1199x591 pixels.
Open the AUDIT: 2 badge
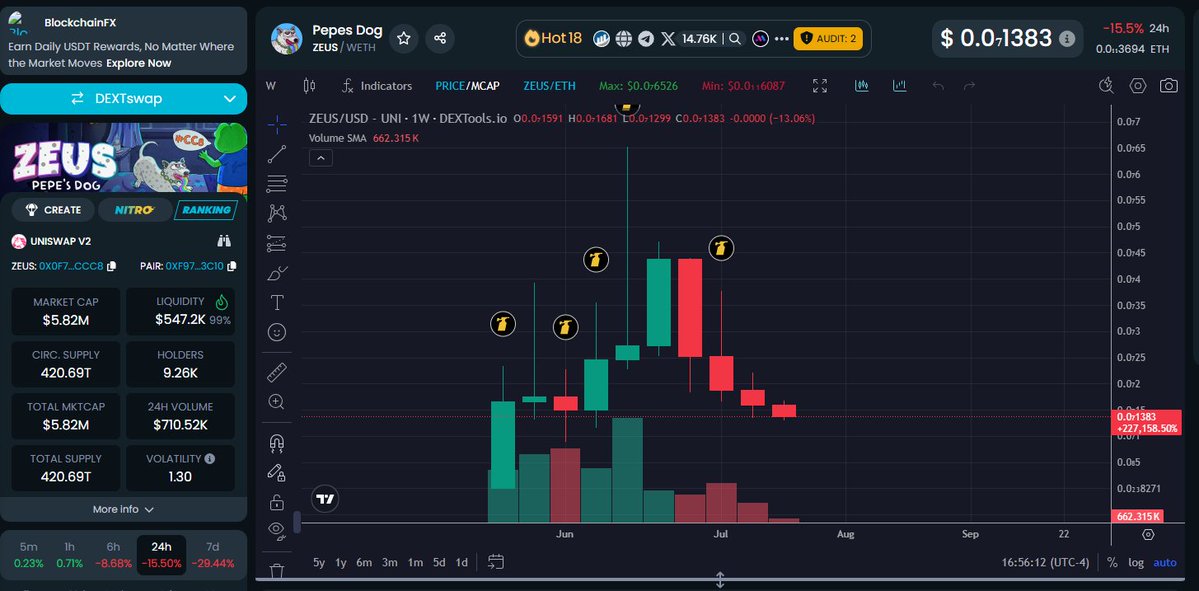828,38
